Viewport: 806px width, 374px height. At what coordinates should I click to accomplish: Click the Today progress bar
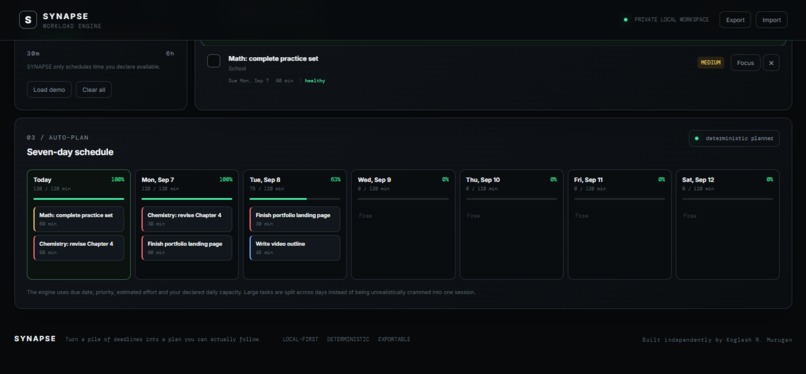79,199
